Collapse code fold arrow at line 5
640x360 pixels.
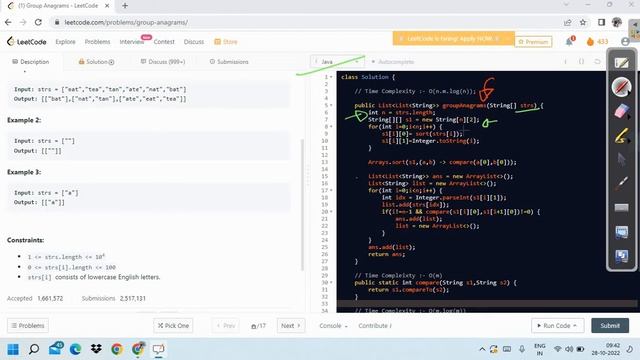point(331,105)
